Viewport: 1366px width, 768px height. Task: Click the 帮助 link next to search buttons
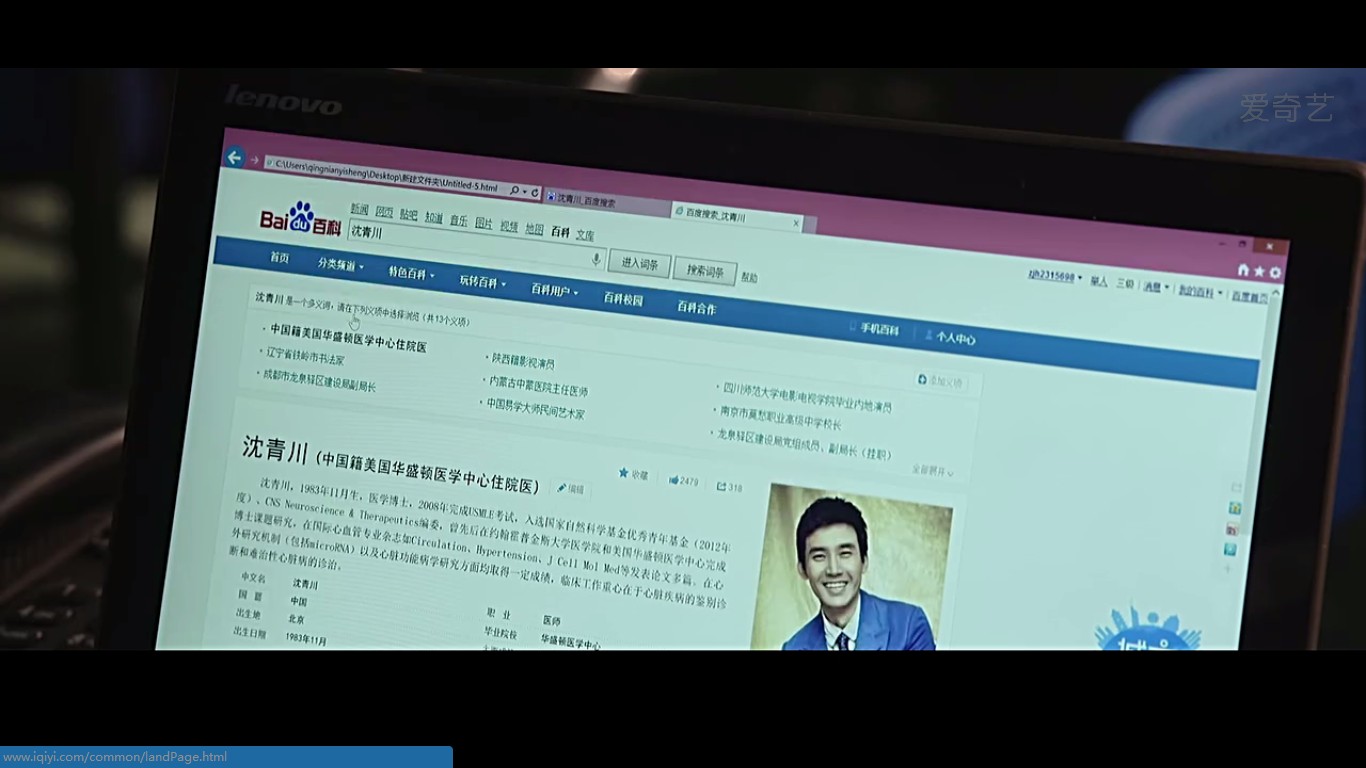[749, 278]
